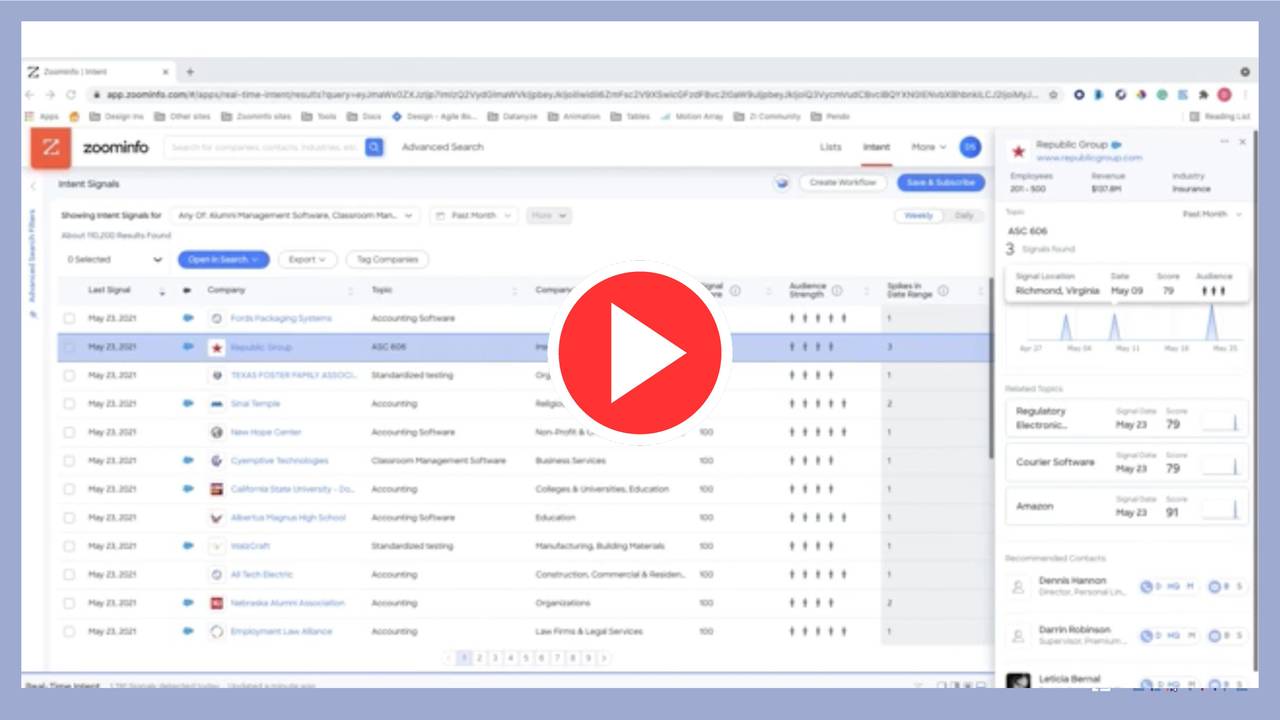Click the ZoomInfo orange logo icon
1280x720 pixels.
51,147
